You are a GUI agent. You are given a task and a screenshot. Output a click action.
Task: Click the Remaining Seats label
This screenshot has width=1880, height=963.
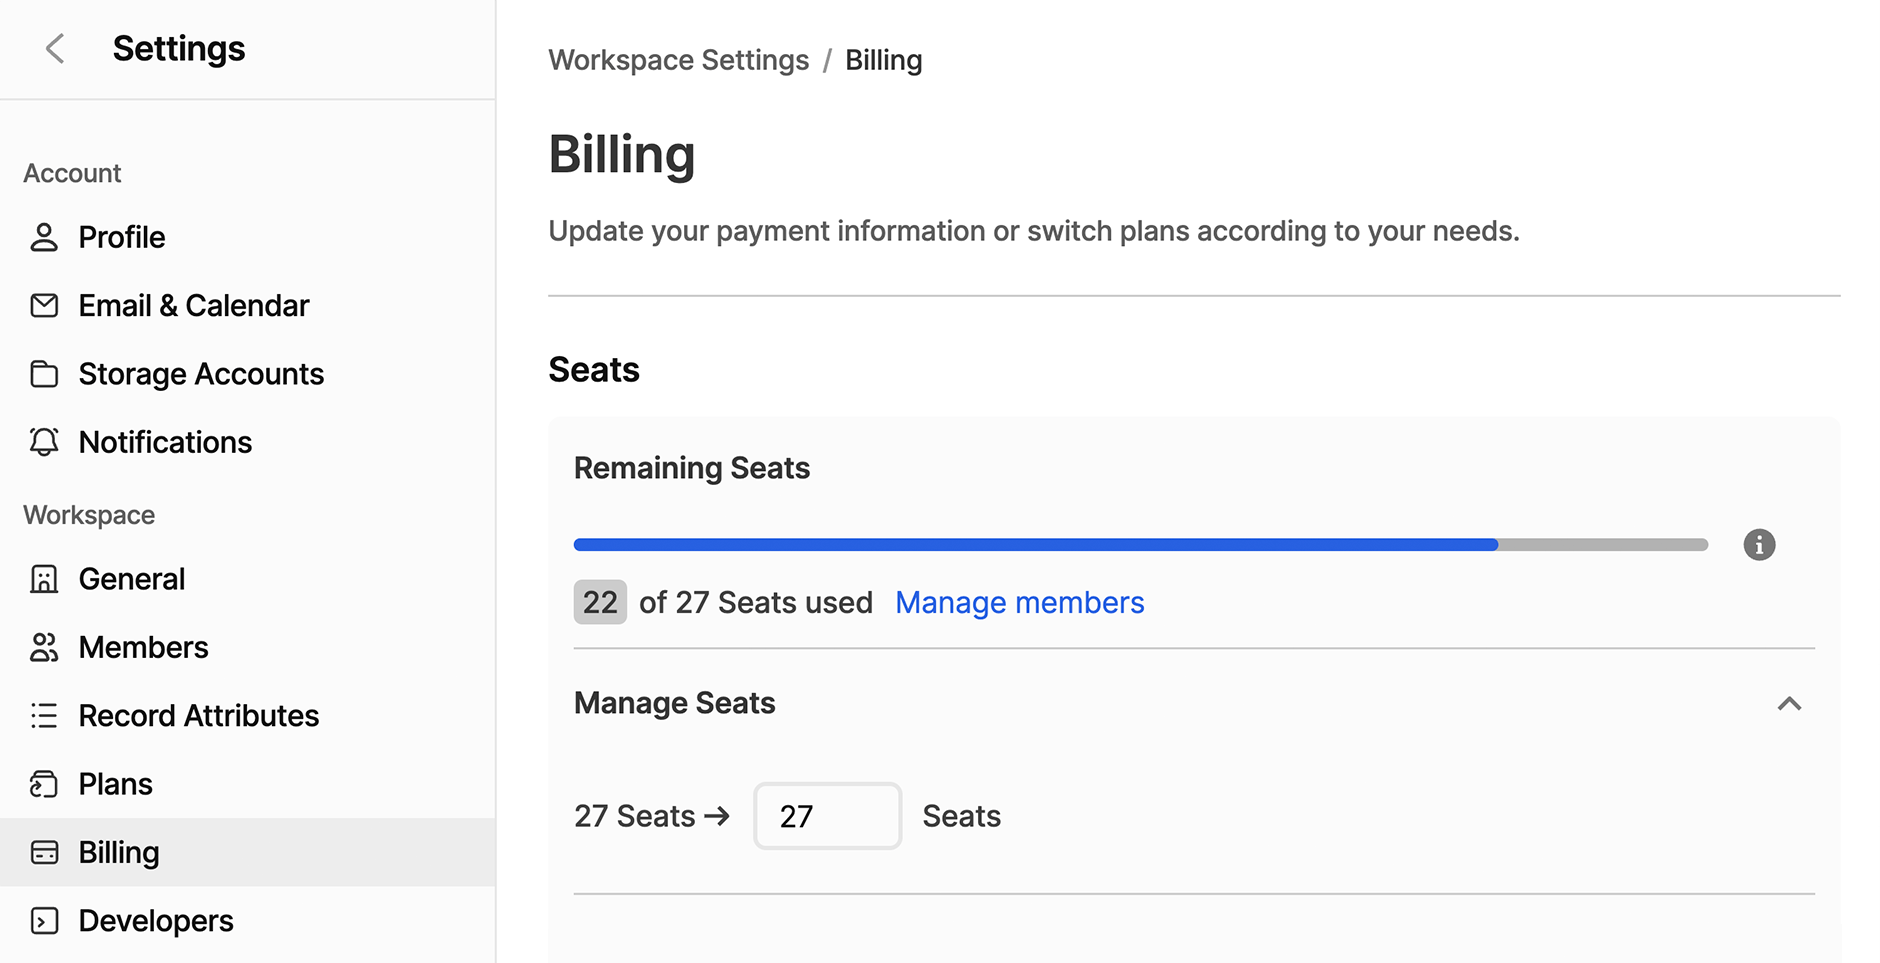691,468
